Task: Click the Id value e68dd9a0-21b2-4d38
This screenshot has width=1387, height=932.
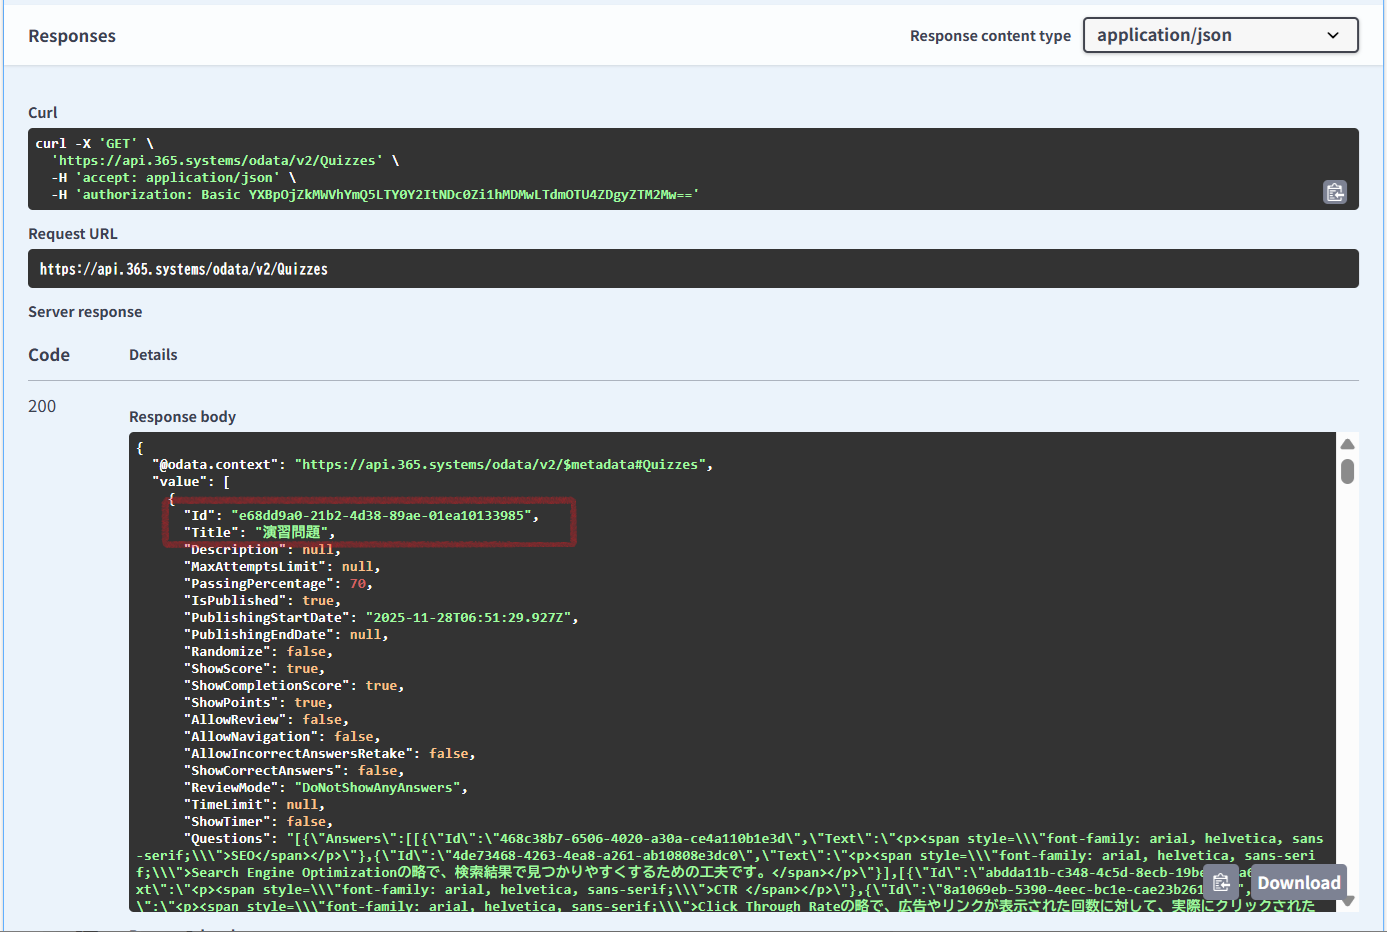Action: coord(381,516)
